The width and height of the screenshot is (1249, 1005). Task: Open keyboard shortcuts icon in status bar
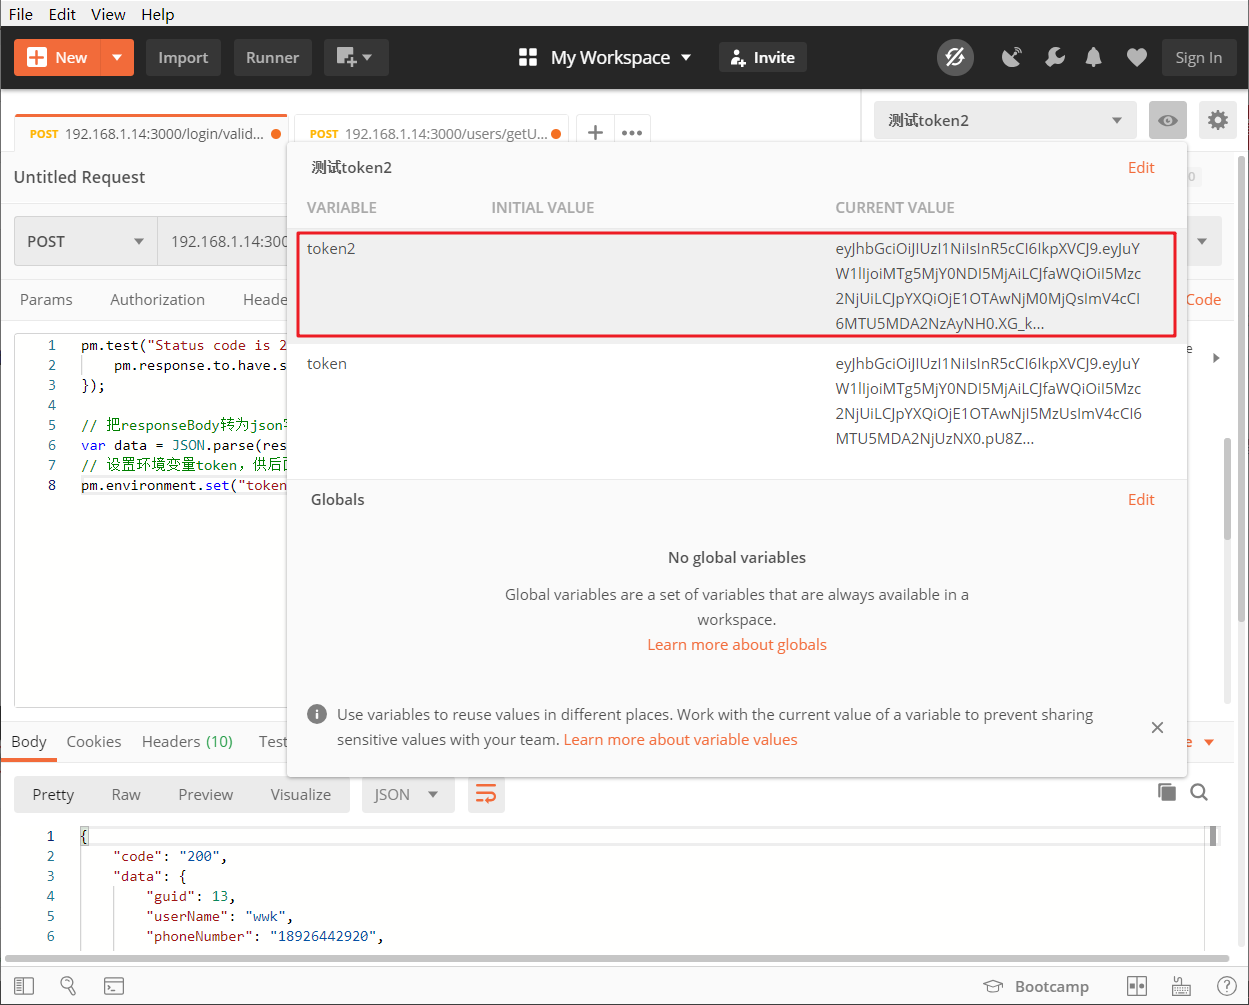[1180, 986]
